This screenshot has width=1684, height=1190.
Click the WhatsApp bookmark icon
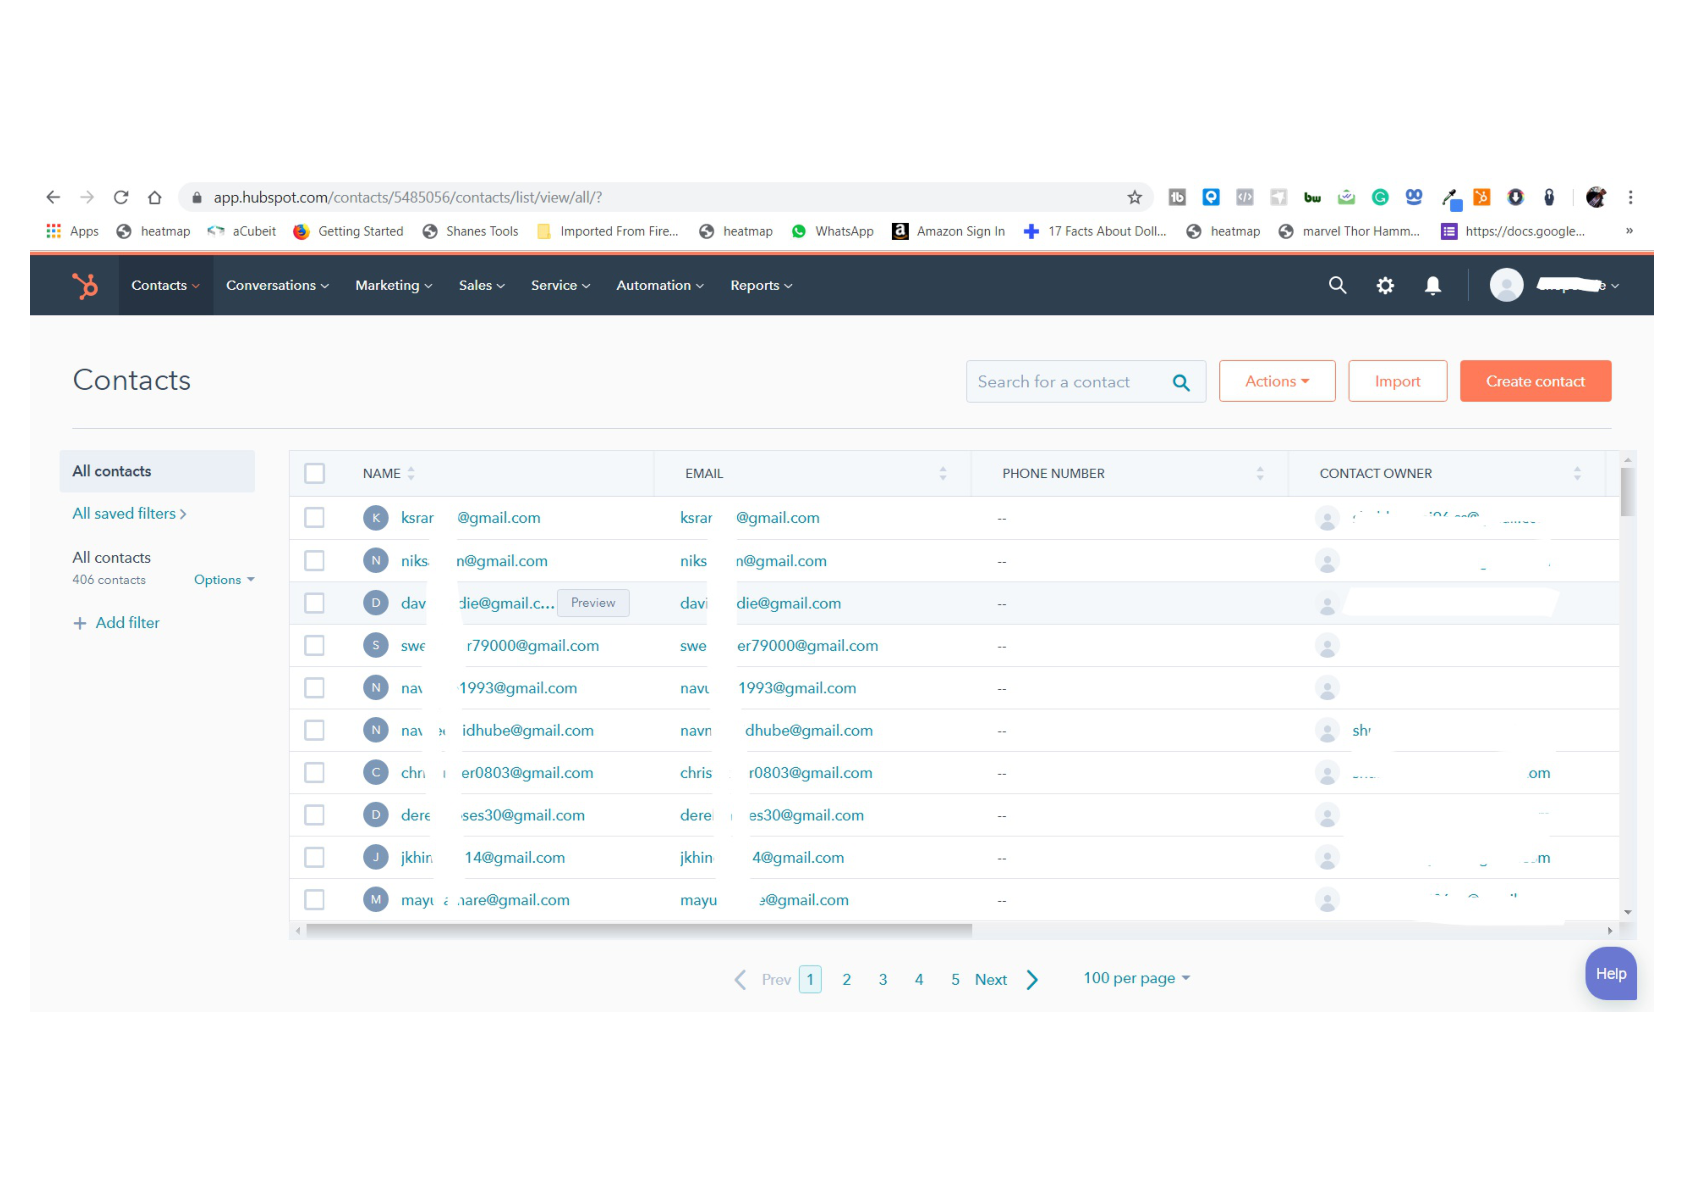798,231
